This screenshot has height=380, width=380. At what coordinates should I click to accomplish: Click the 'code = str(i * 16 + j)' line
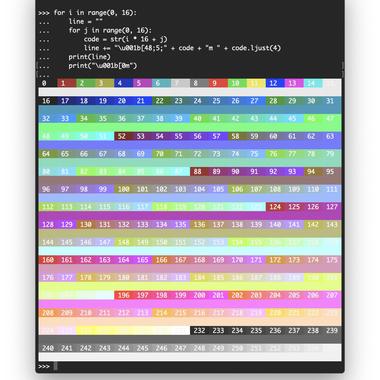coord(126,39)
